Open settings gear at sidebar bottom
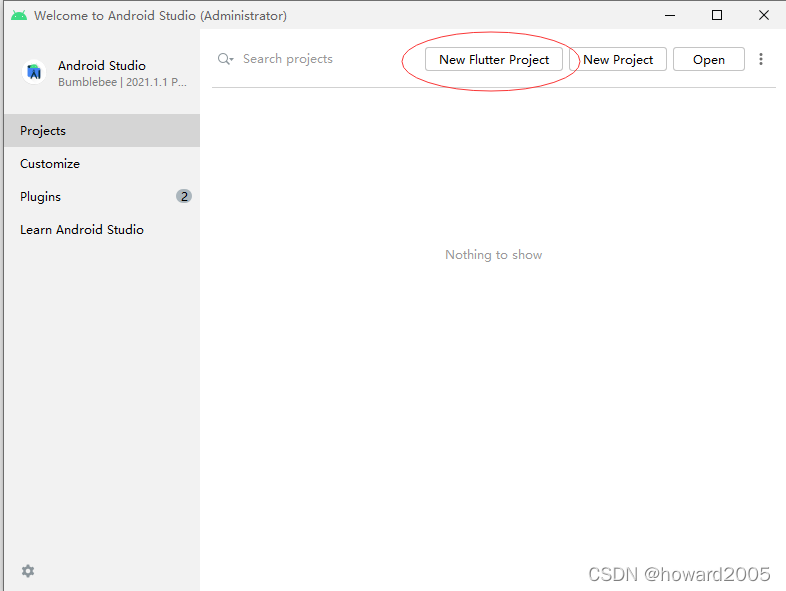The image size is (786, 591). pos(28,571)
